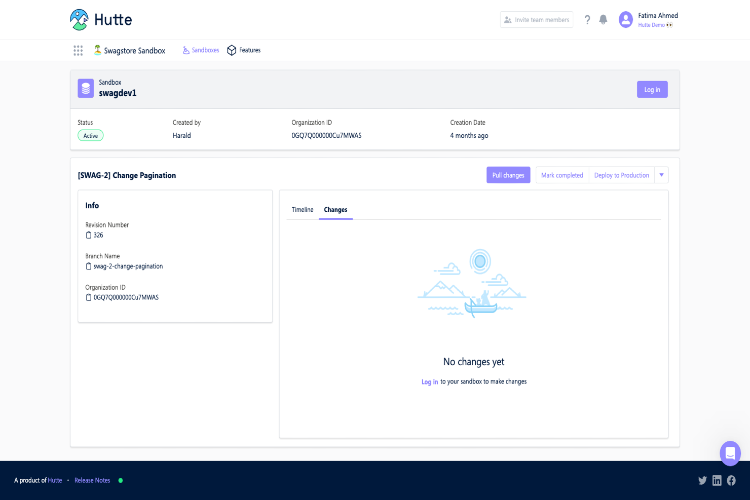Viewport: 750px width, 500px height.
Task: Click the swagdev1 sandbox name
Action: pyautogui.click(x=118, y=93)
